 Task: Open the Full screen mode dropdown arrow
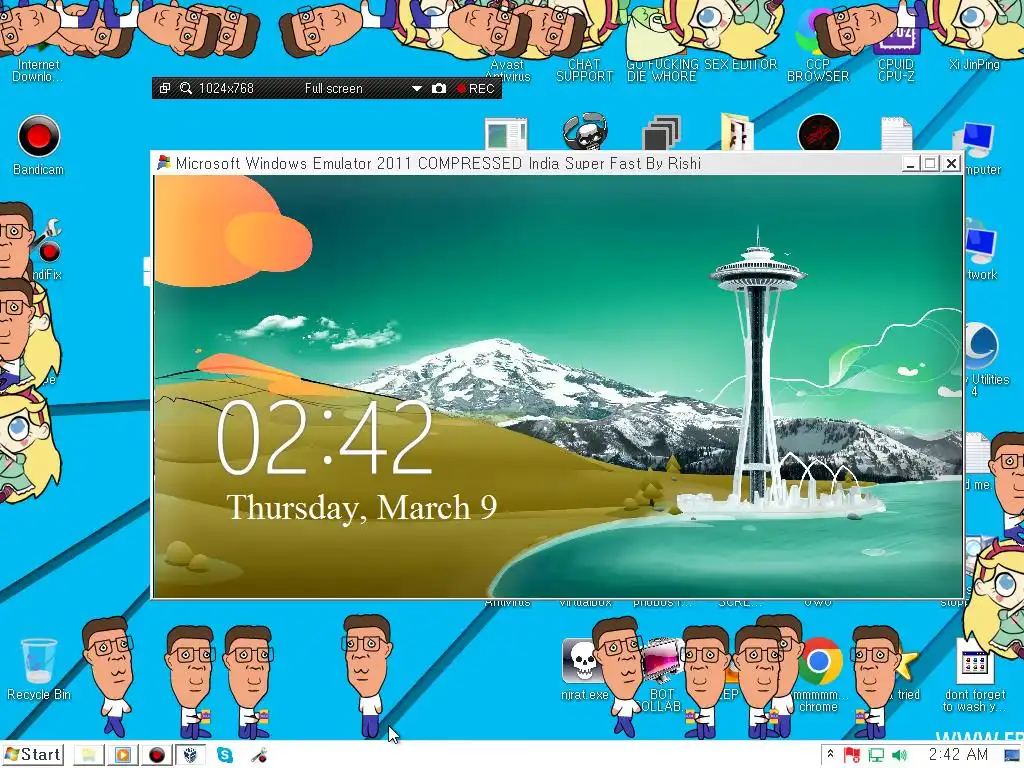pyautogui.click(x=417, y=88)
